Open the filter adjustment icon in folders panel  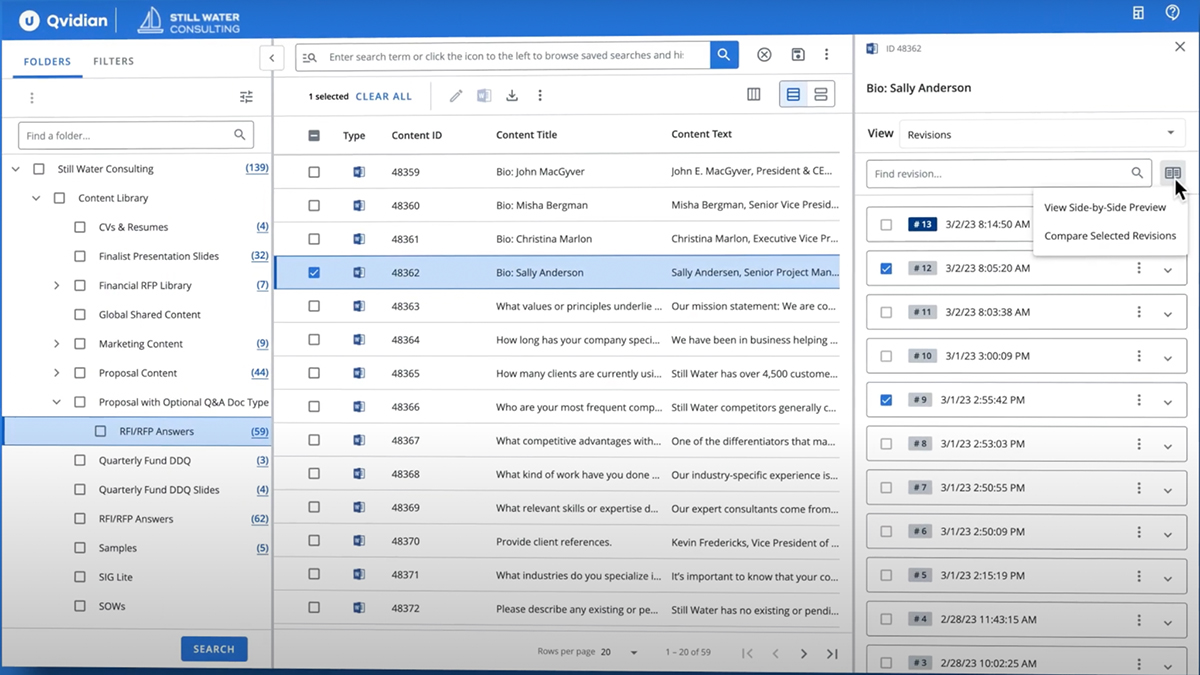246,96
